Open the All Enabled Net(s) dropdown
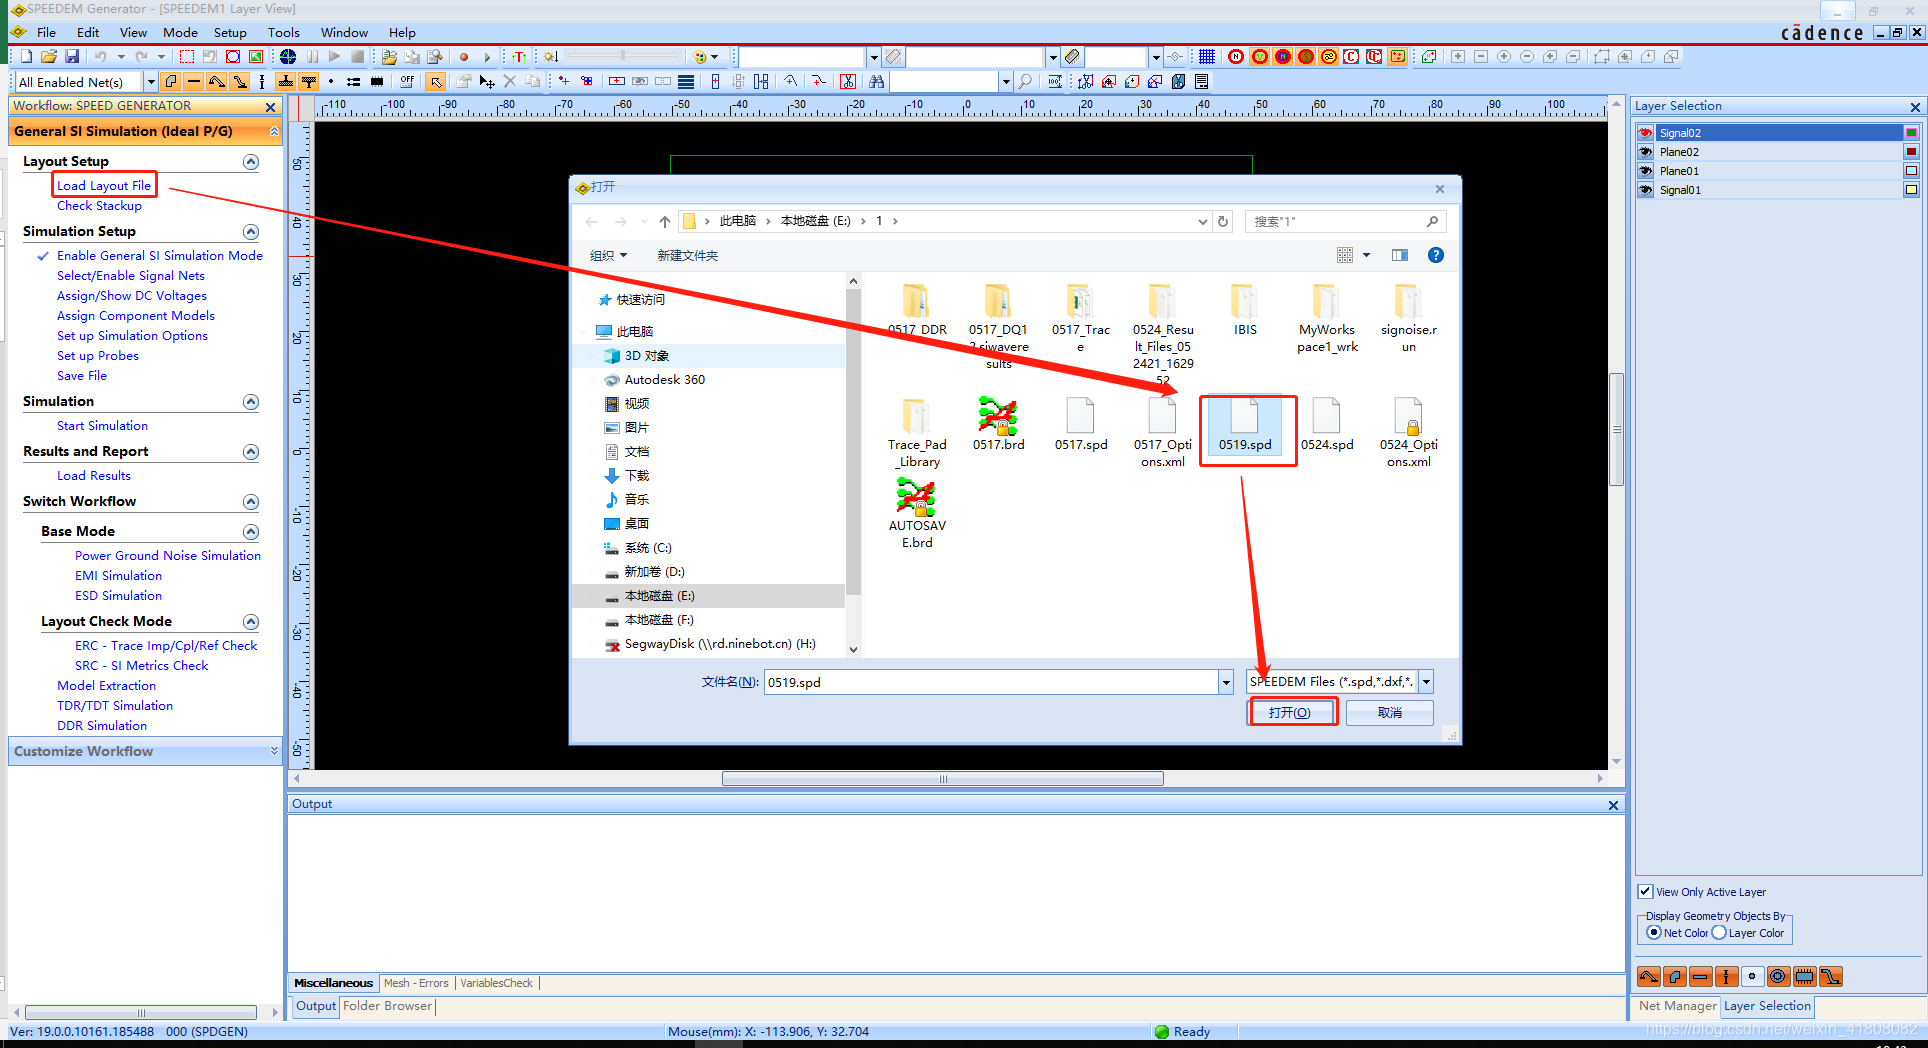Viewport: 1928px width, 1048px height. click(x=151, y=82)
